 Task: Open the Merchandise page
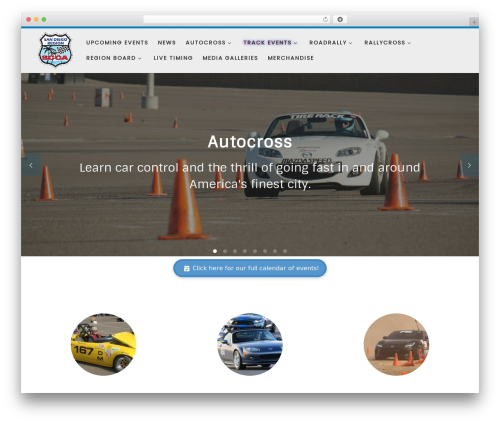pyautogui.click(x=291, y=58)
